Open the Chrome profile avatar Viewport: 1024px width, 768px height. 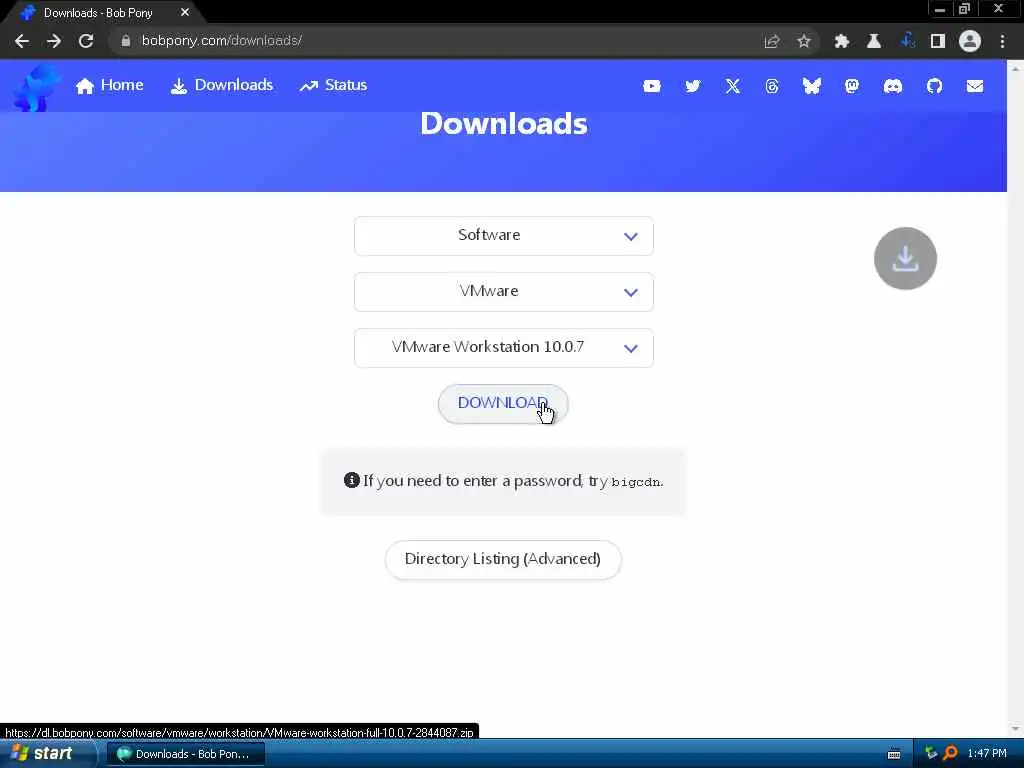[970, 41]
